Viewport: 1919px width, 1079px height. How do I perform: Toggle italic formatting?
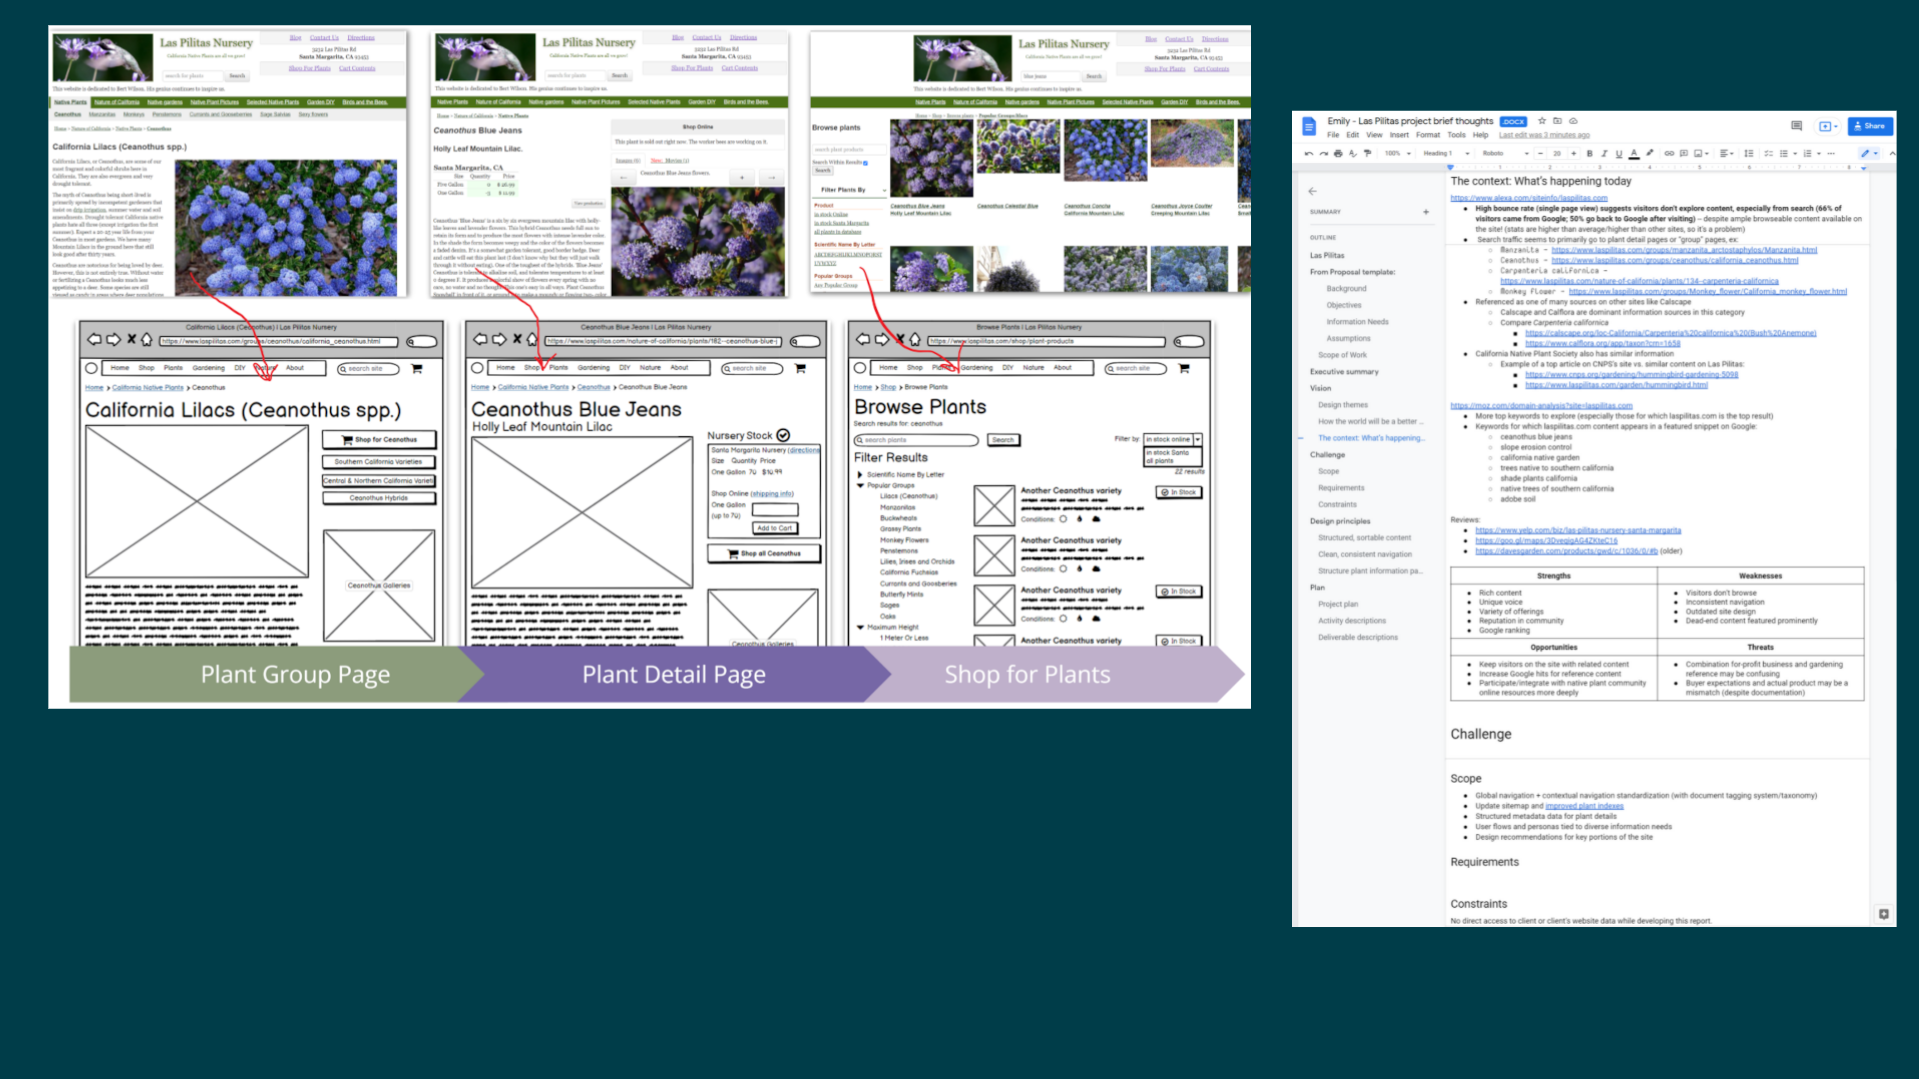1604,153
